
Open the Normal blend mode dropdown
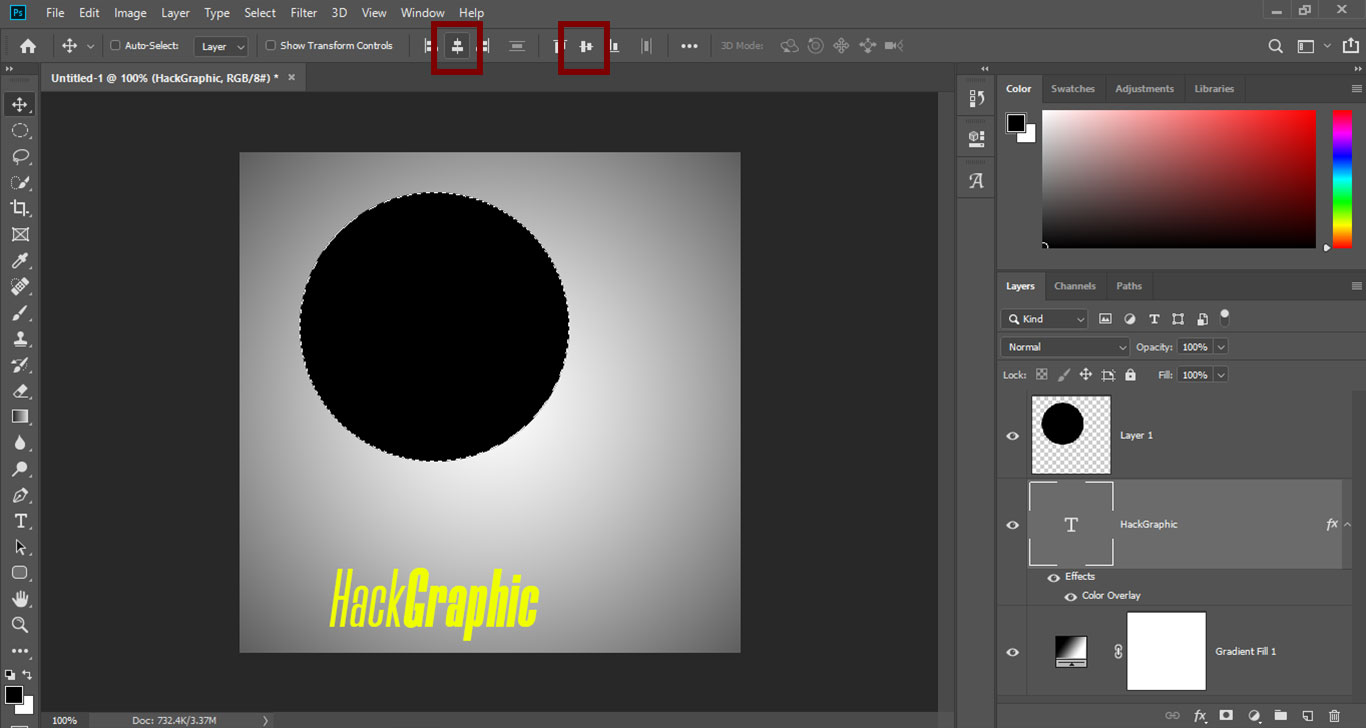[x=1065, y=347]
